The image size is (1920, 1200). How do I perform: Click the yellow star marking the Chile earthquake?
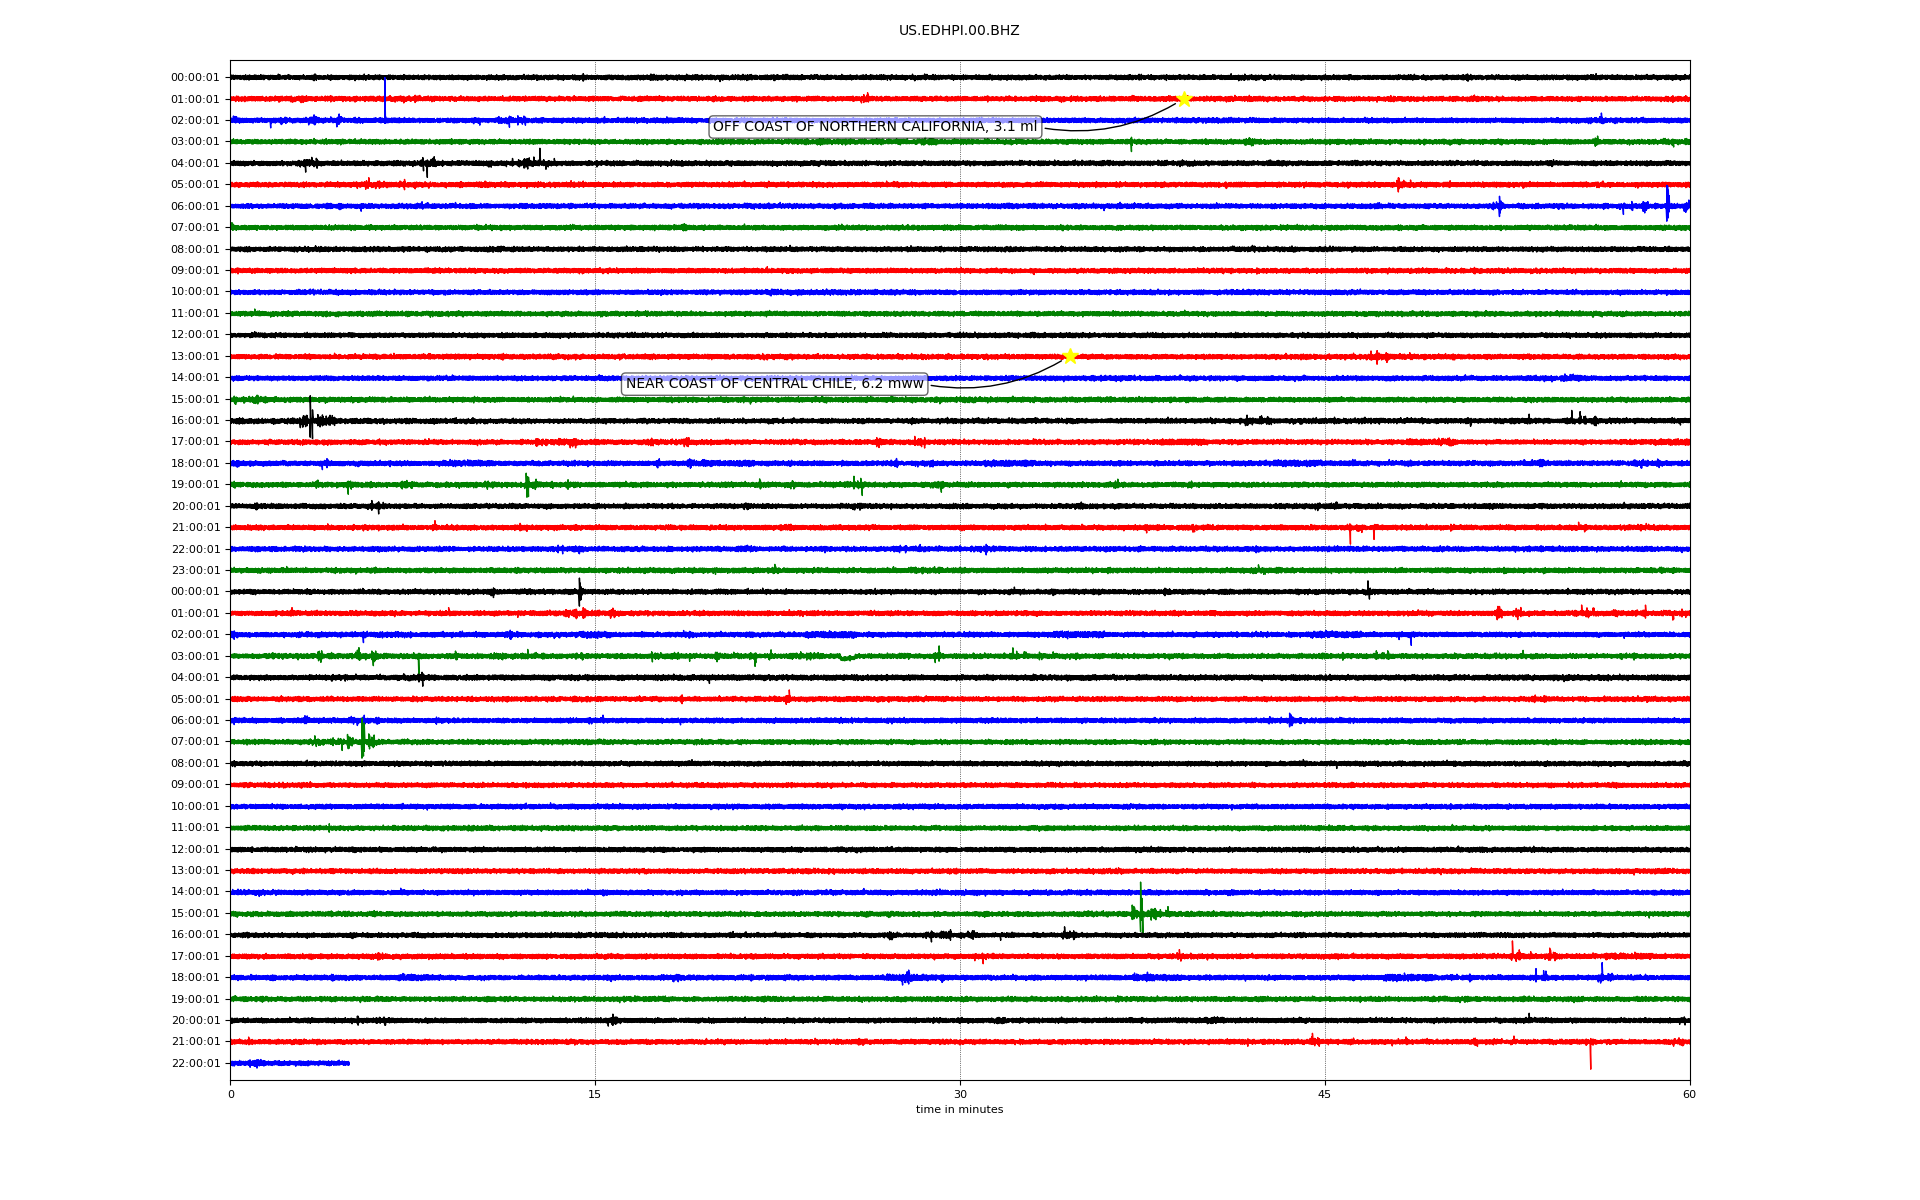[1070, 357]
